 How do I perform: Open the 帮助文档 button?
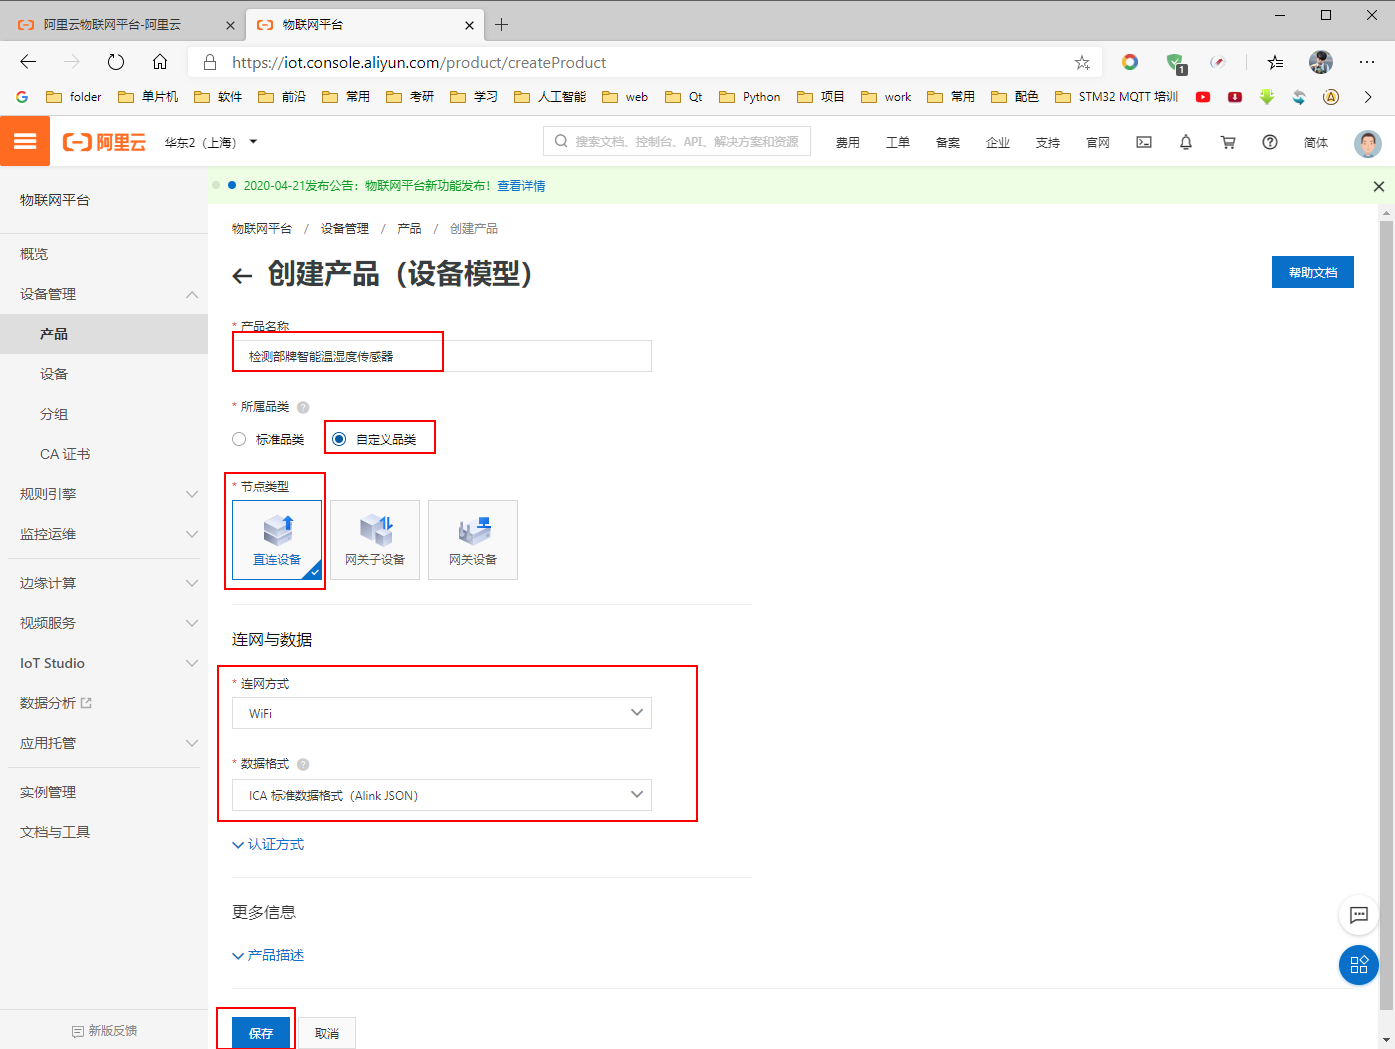1313,272
